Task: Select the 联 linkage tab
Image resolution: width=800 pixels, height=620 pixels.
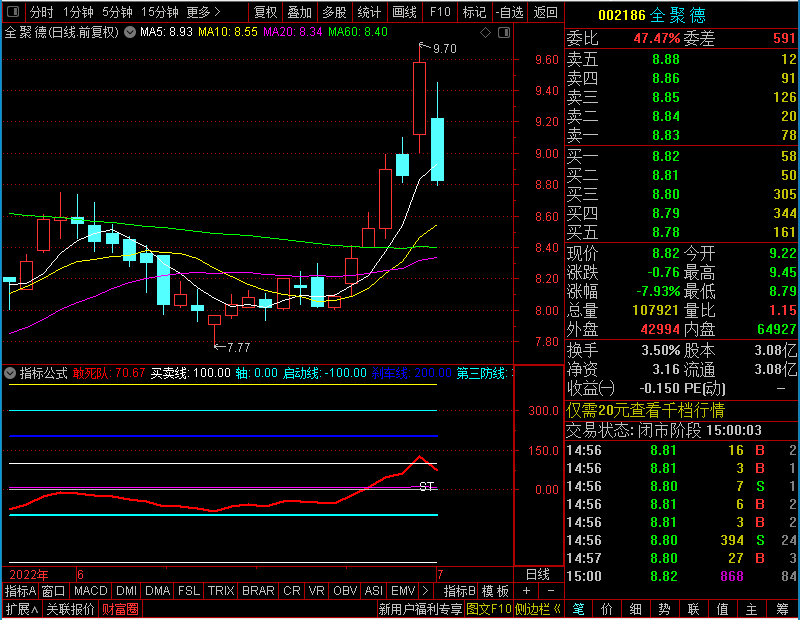Action: [x=693, y=609]
